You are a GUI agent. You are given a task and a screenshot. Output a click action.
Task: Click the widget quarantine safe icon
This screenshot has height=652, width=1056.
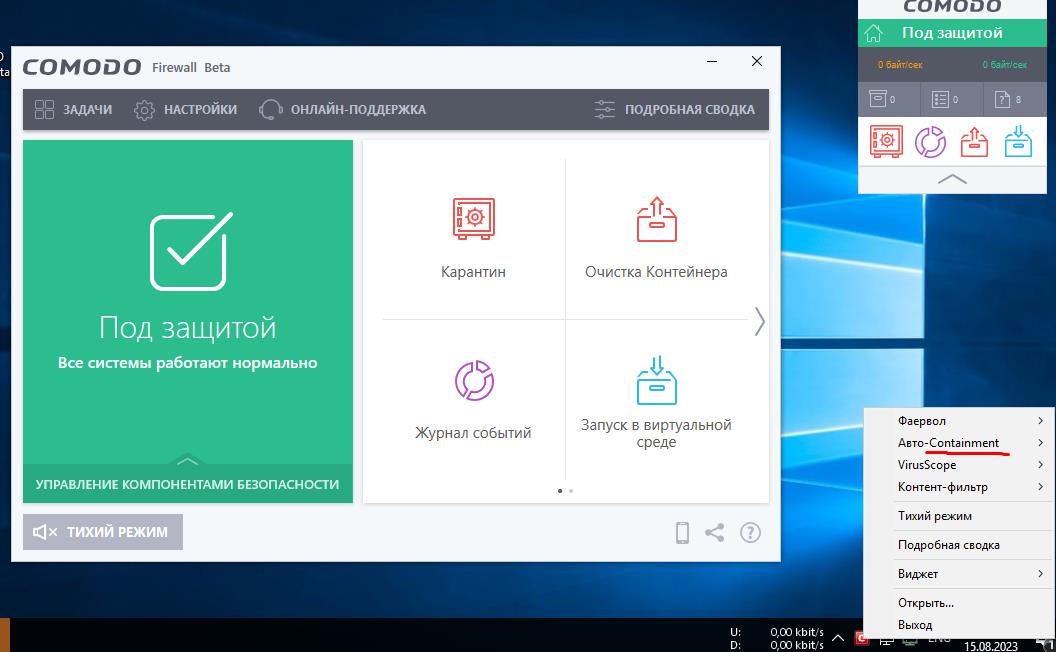coord(886,141)
